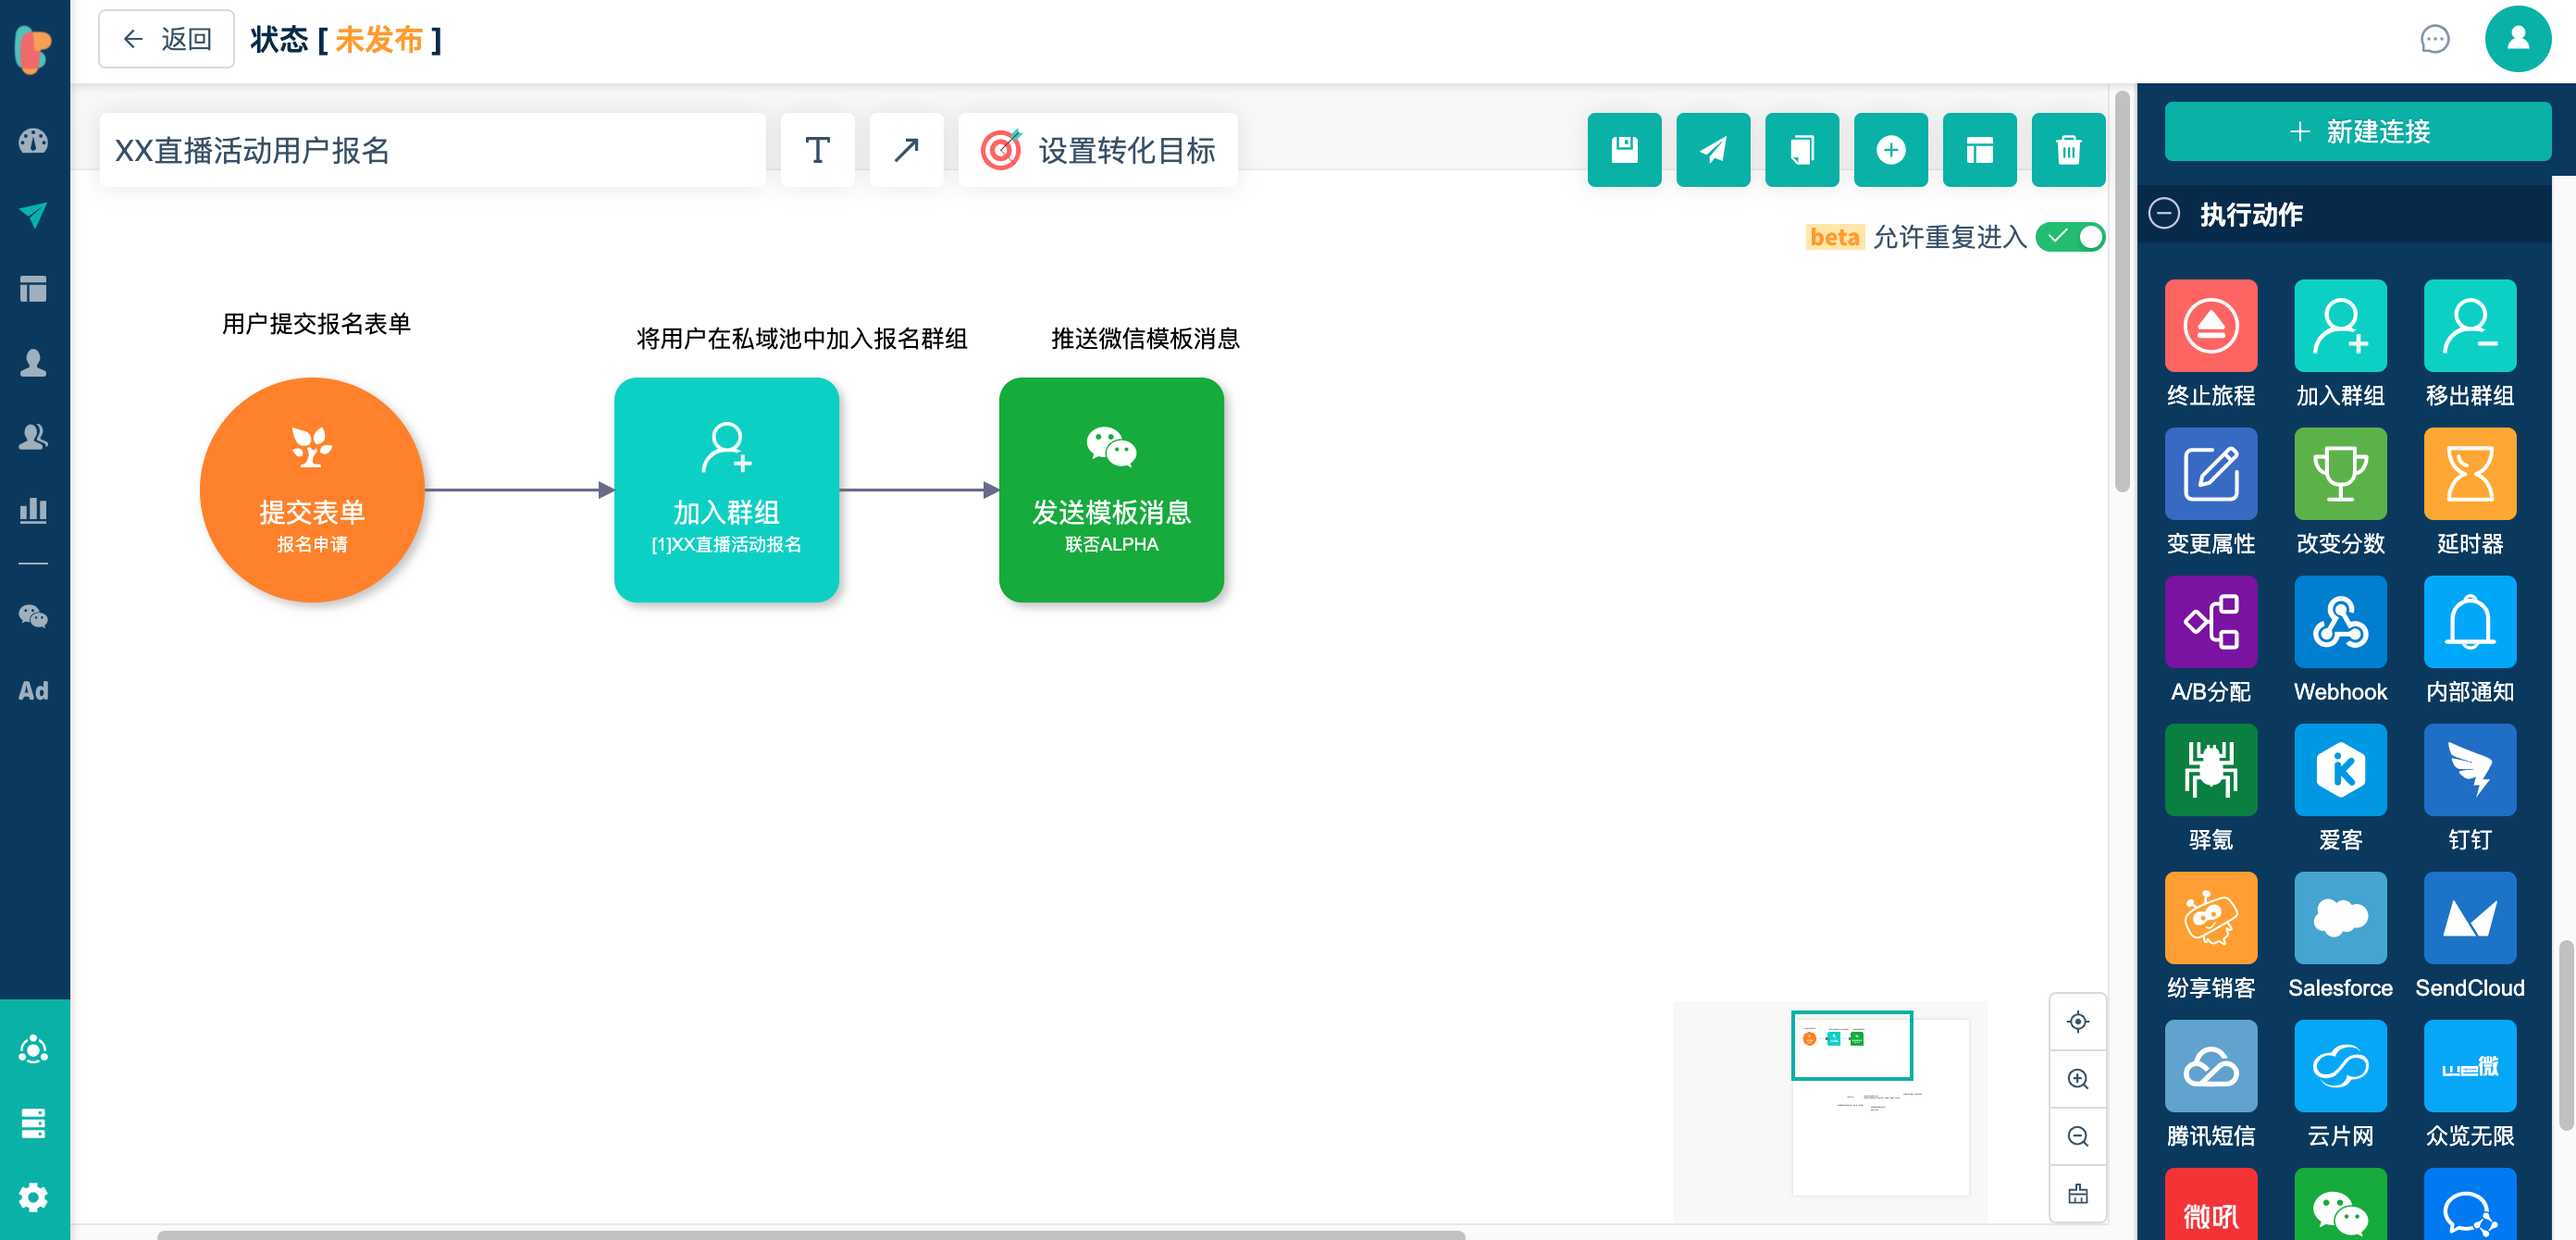Click the 推送微信模板消息 annotation text
2576x1240 pixels.
click(x=1145, y=339)
